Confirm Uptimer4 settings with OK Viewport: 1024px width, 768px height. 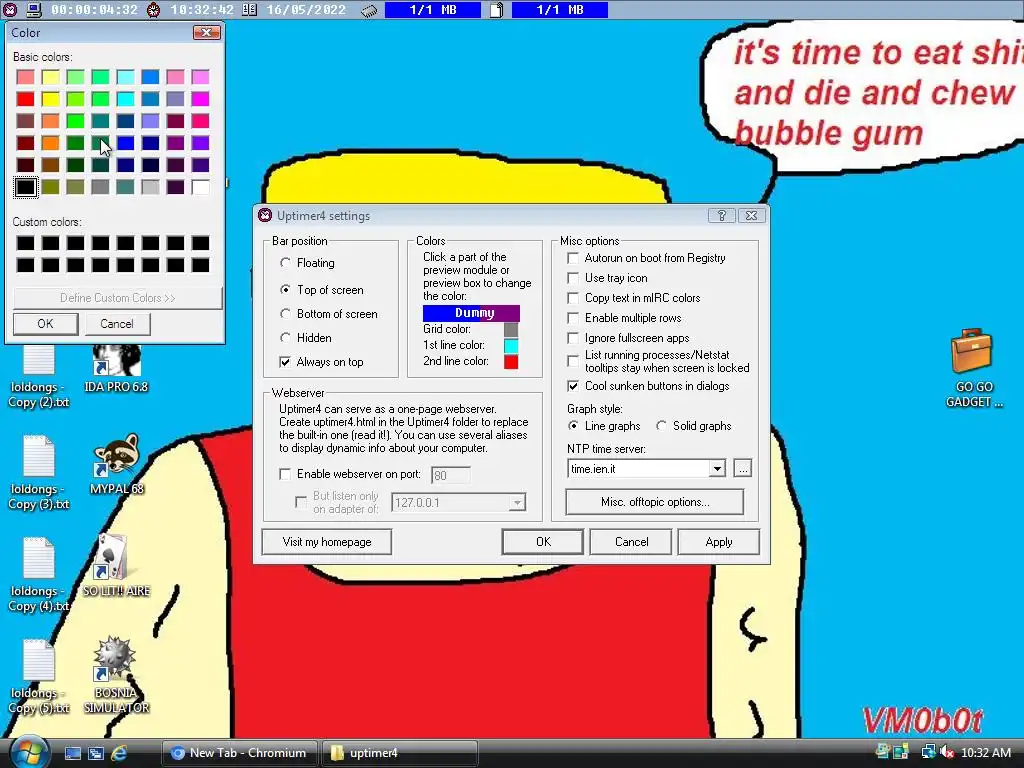[543, 541]
